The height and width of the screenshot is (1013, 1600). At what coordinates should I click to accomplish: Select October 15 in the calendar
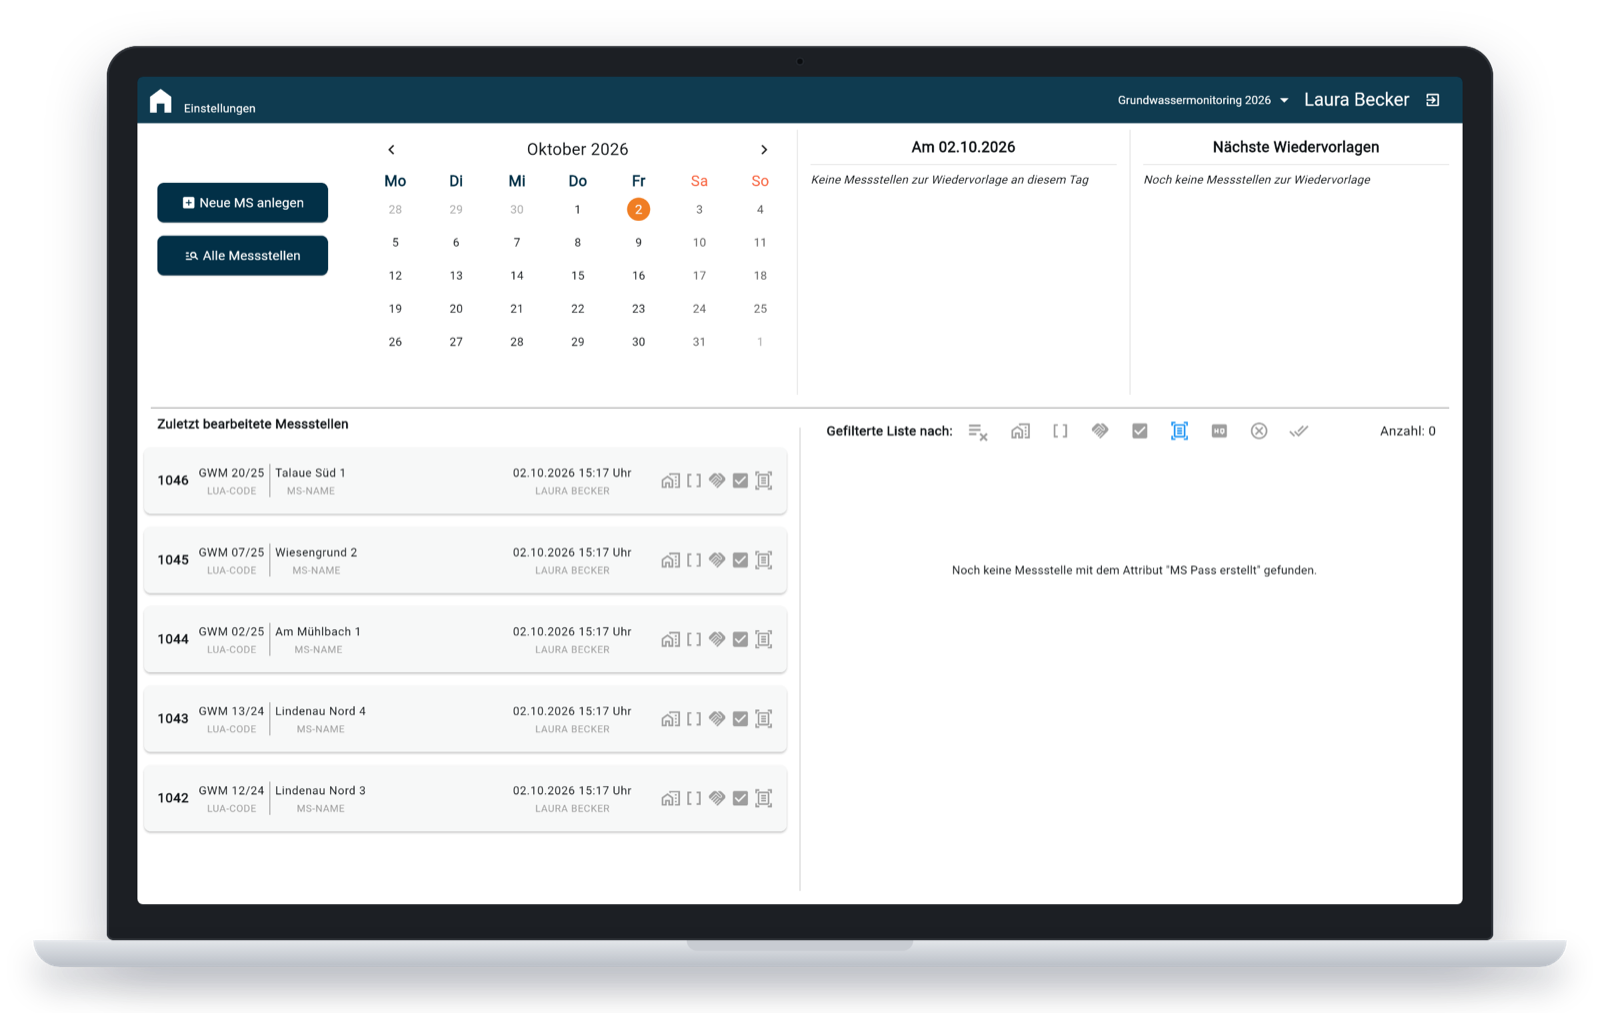(x=578, y=275)
